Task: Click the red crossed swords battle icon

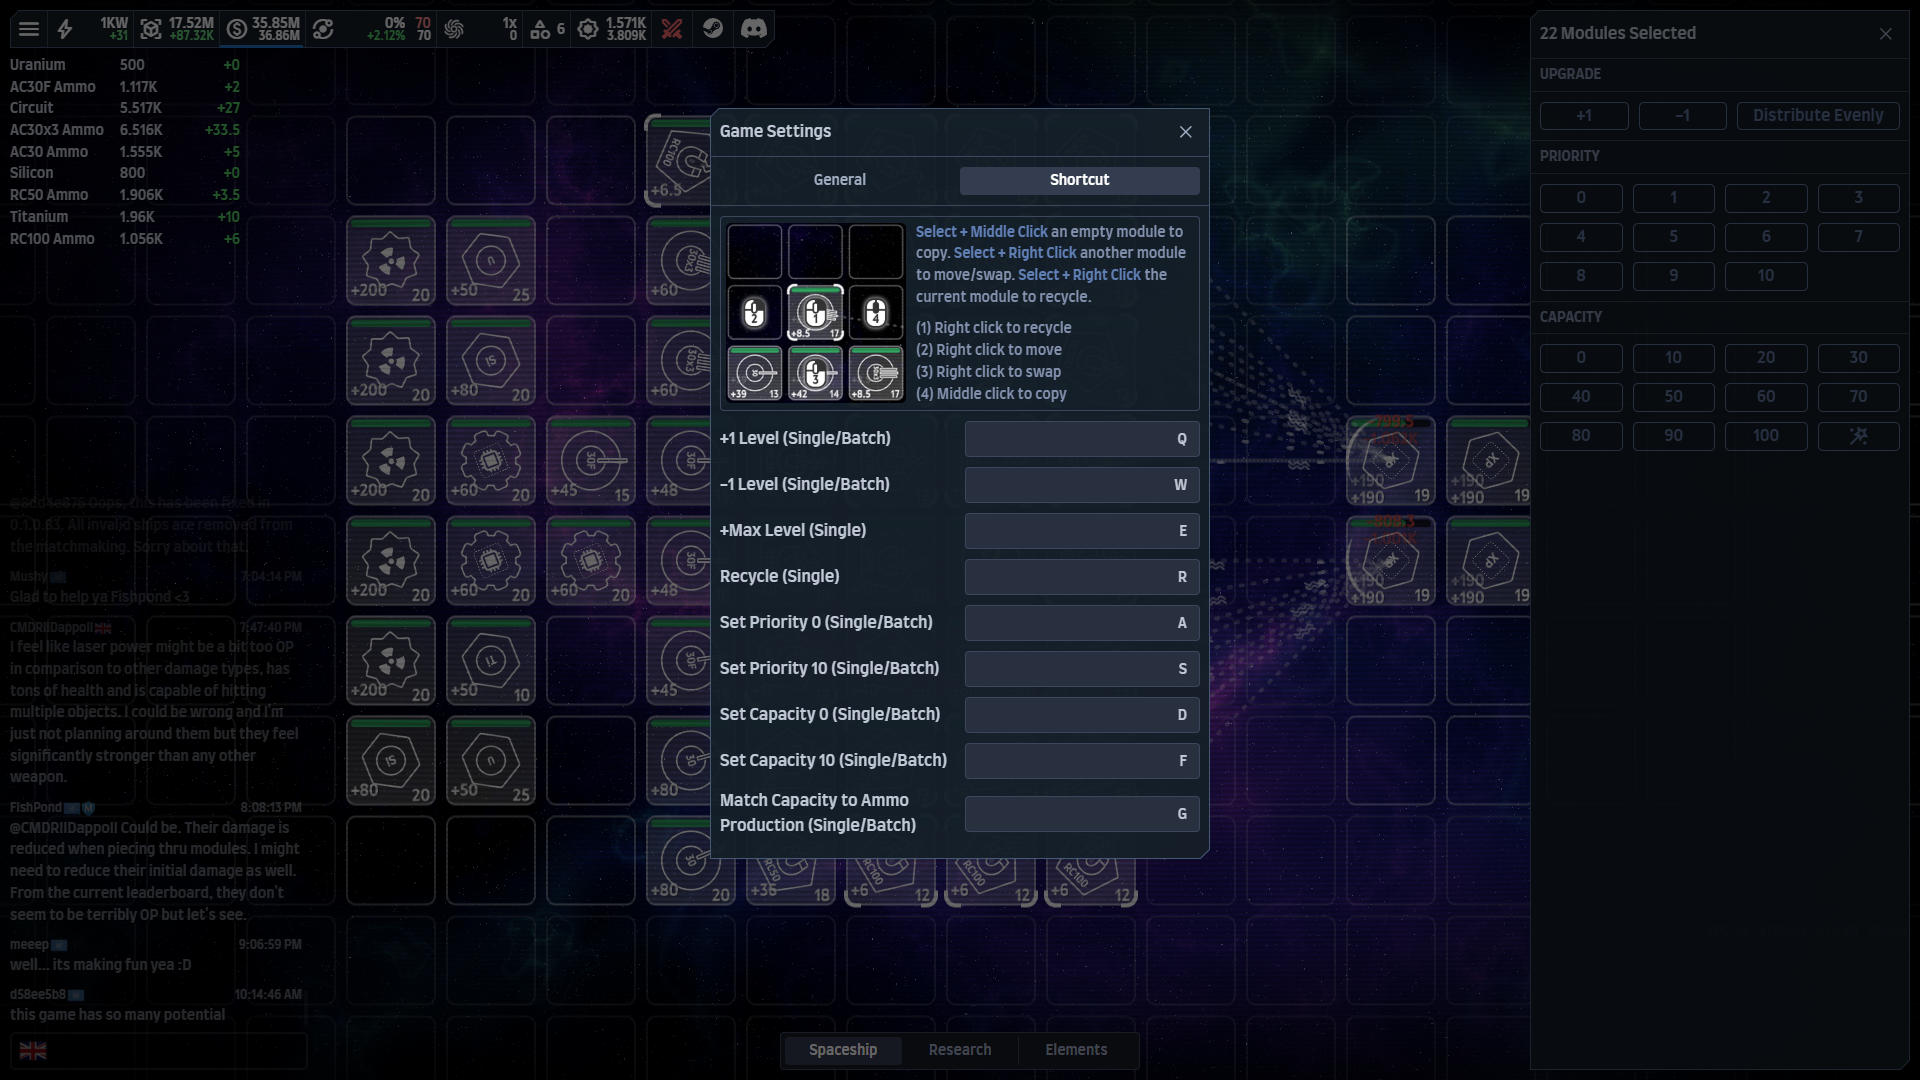Action: (672, 29)
